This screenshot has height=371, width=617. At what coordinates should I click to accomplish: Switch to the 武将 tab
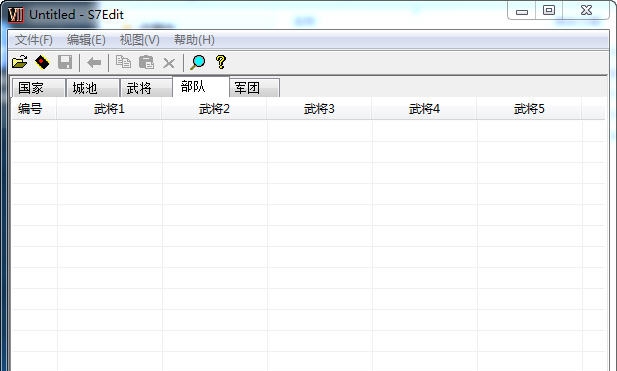(x=146, y=88)
